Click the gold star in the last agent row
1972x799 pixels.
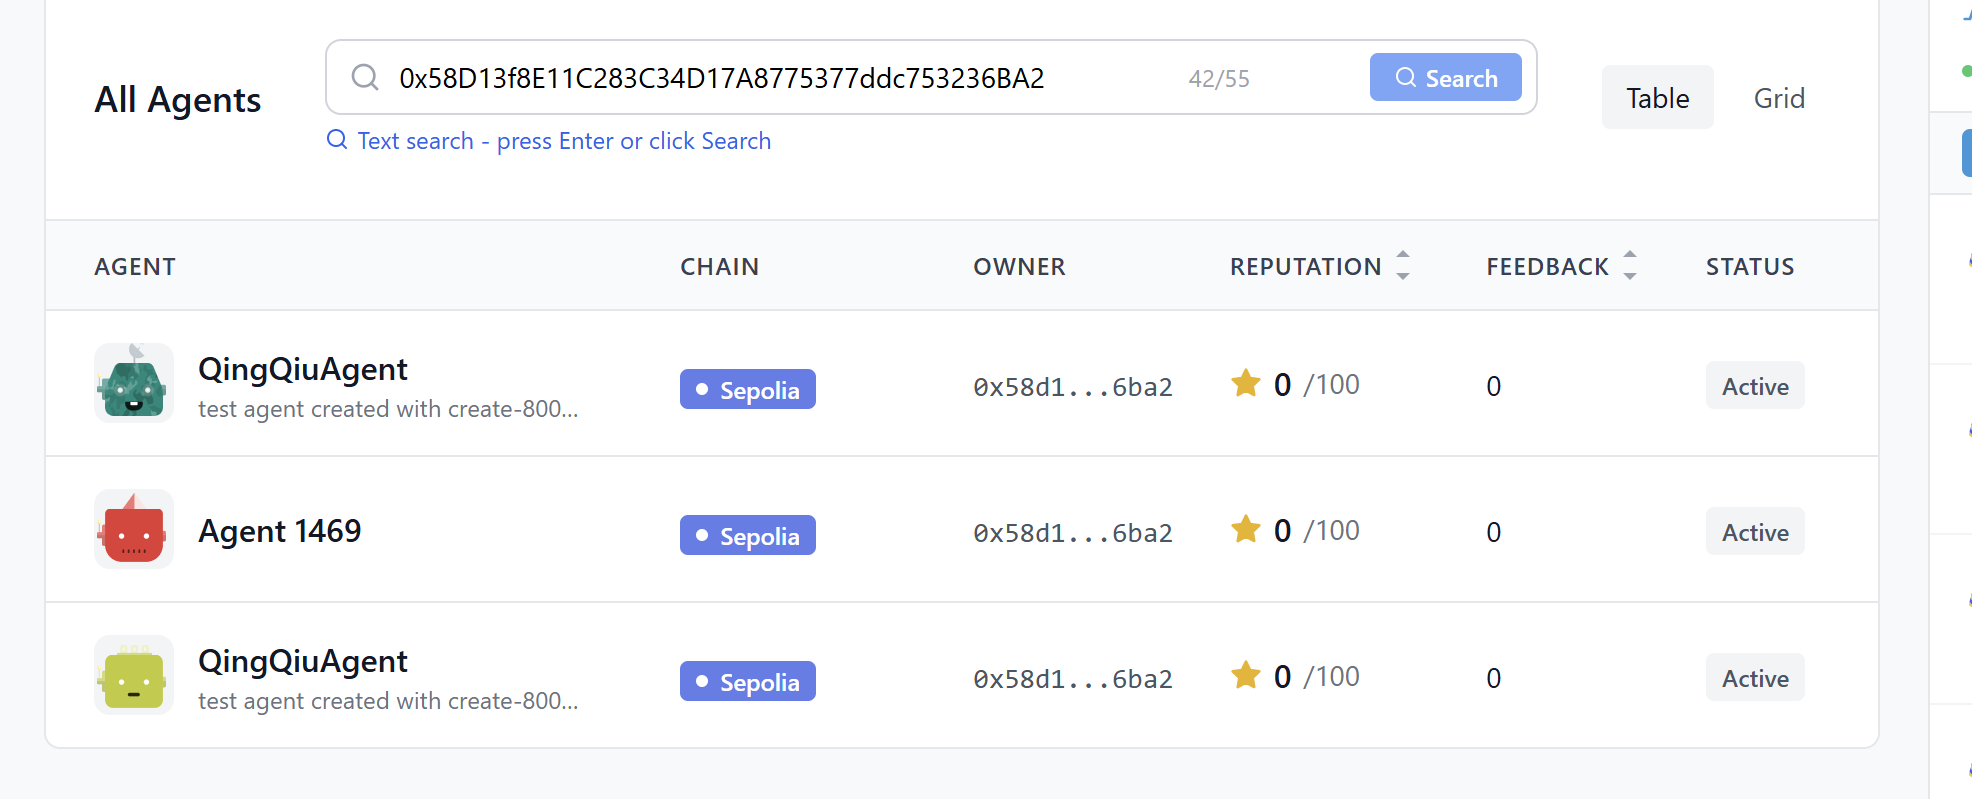click(x=1246, y=676)
